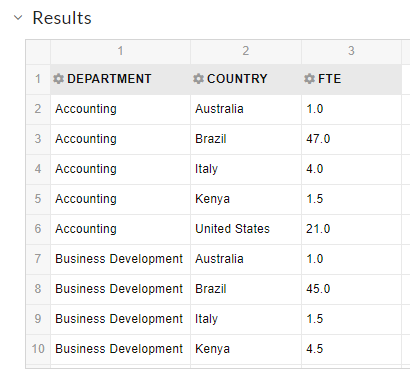The width and height of the screenshot is (410, 376).
Task: Open the COUNTRY column gear icon
Action: (x=198, y=79)
